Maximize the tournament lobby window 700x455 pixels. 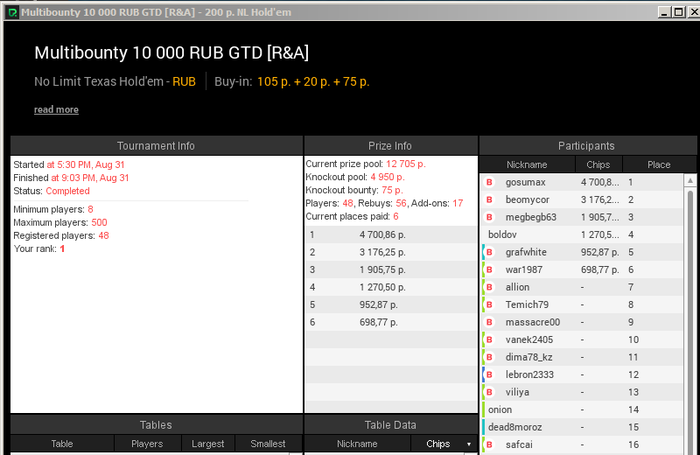(679, 12)
